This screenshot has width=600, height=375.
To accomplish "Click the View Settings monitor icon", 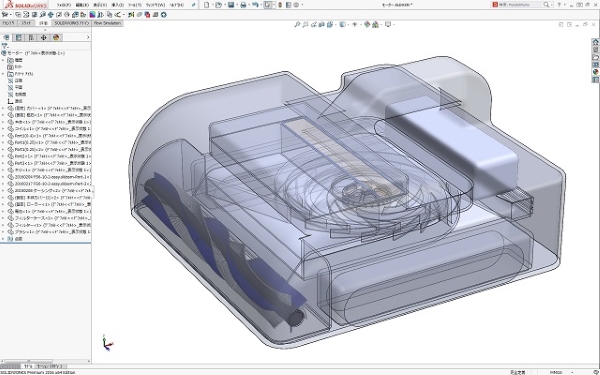I will (x=388, y=24).
